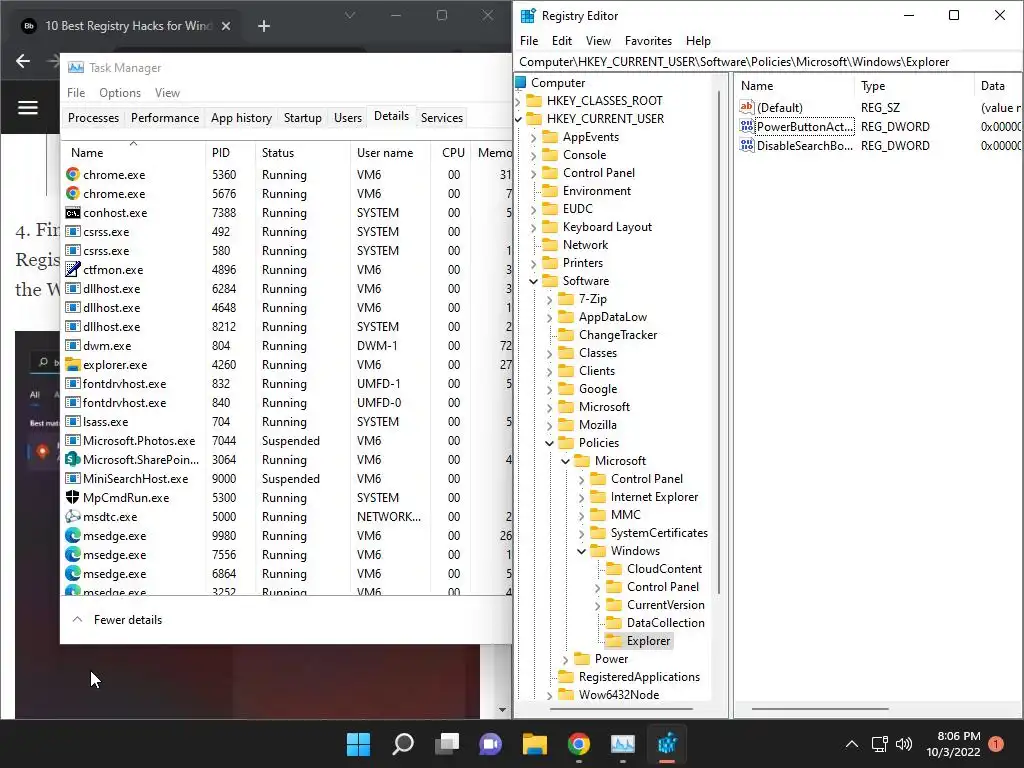The width and height of the screenshot is (1024, 768).
Task: Click the DisableSearchBo... DWORD value icon
Action: click(x=746, y=145)
